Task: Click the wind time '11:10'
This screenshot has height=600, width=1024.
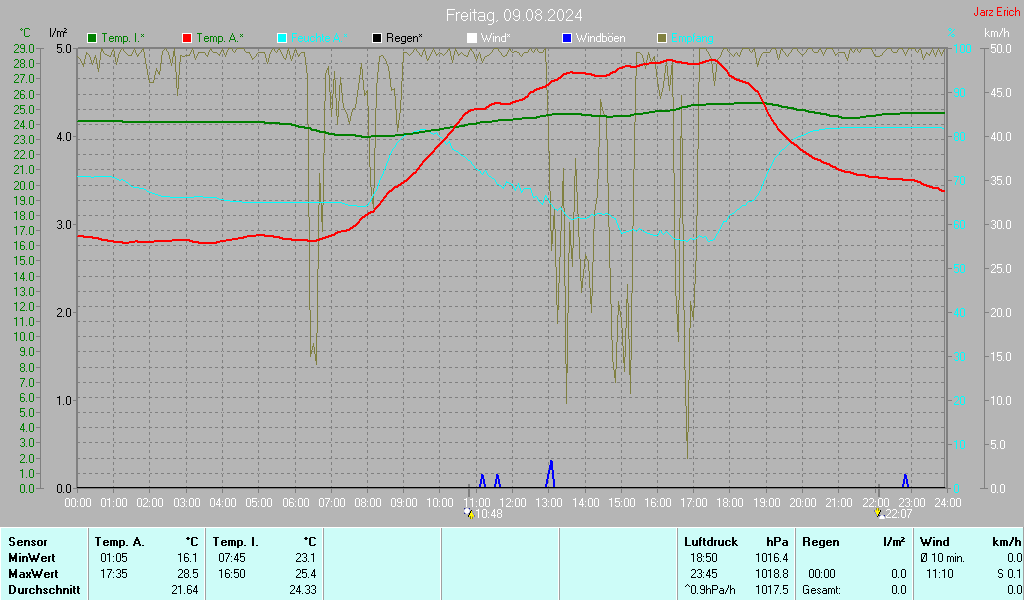Action: click(x=940, y=574)
